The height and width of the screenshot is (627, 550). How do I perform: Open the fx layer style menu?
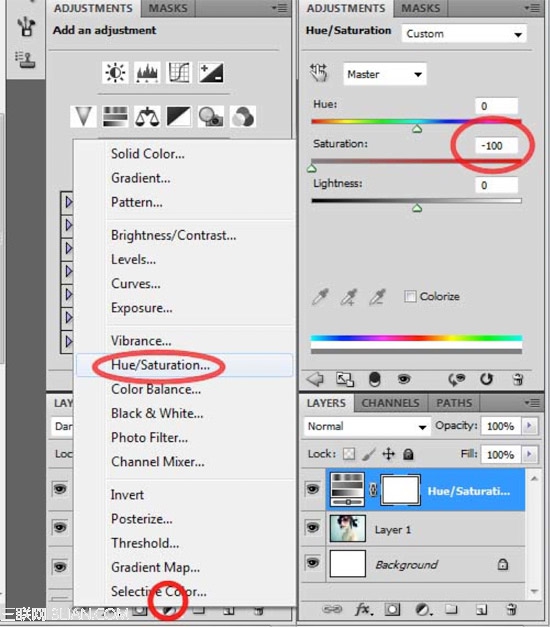point(364,609)
